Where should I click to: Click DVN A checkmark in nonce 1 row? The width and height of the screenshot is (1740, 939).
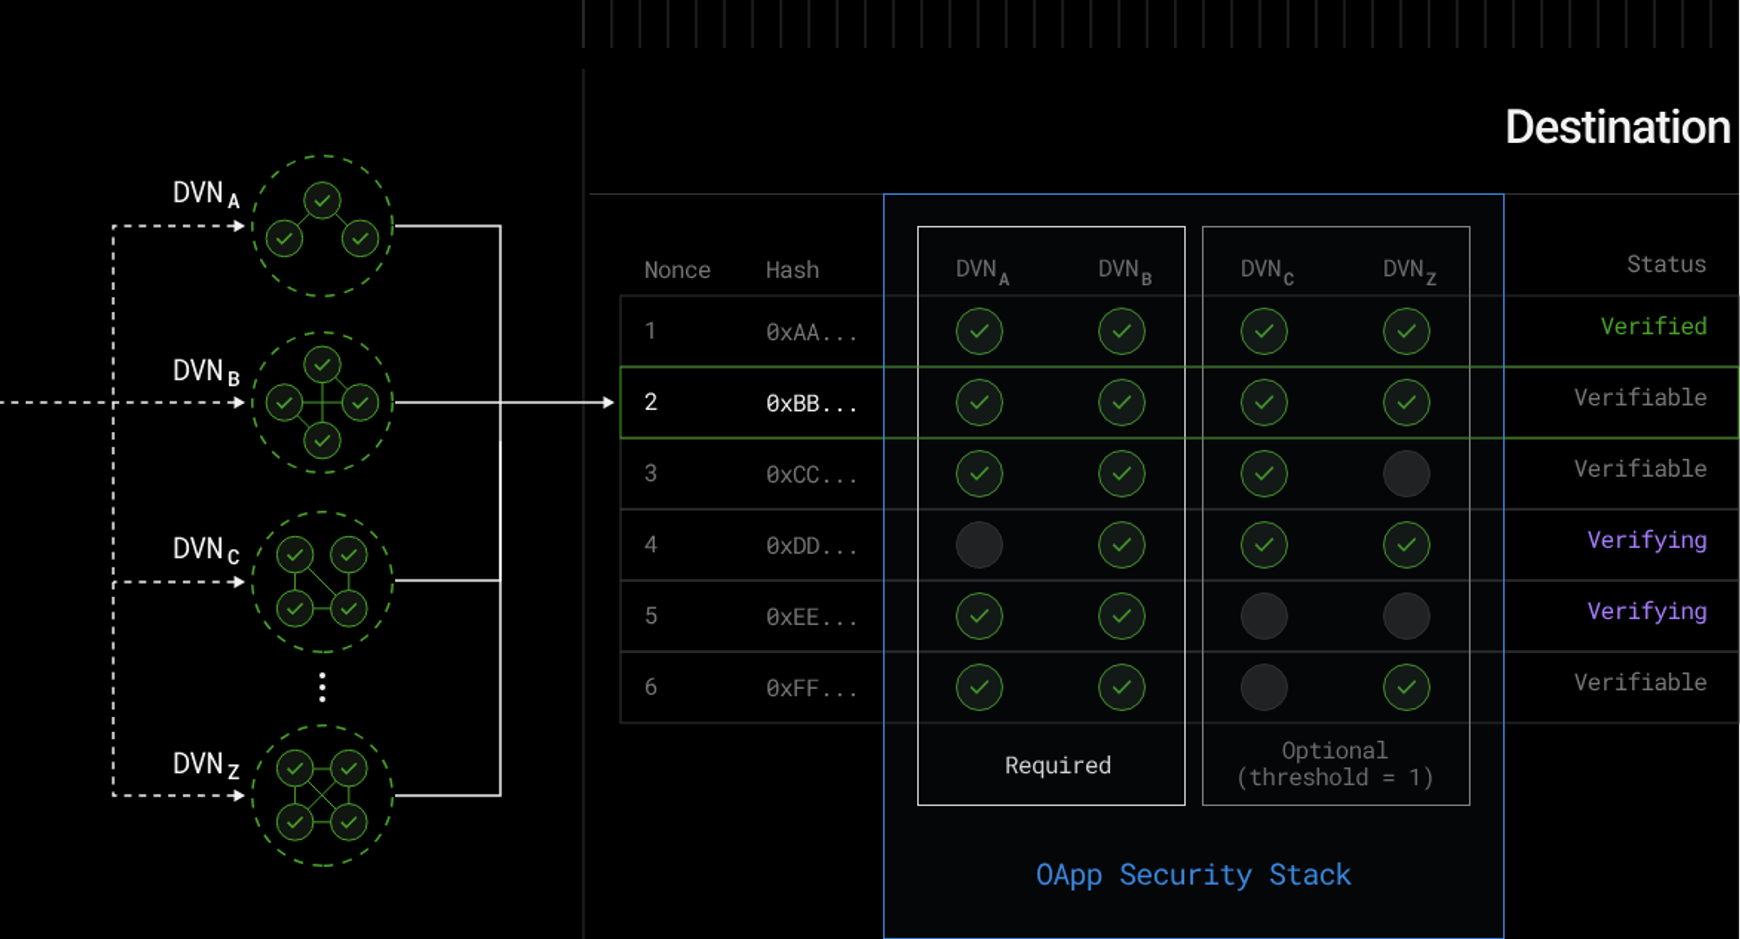979,331
